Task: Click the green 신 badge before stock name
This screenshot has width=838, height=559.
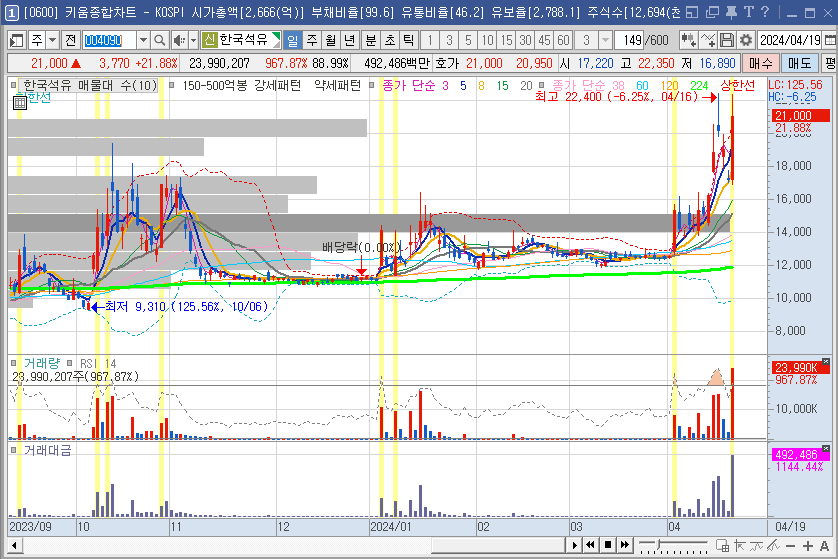Action: (x=209, y=40)
